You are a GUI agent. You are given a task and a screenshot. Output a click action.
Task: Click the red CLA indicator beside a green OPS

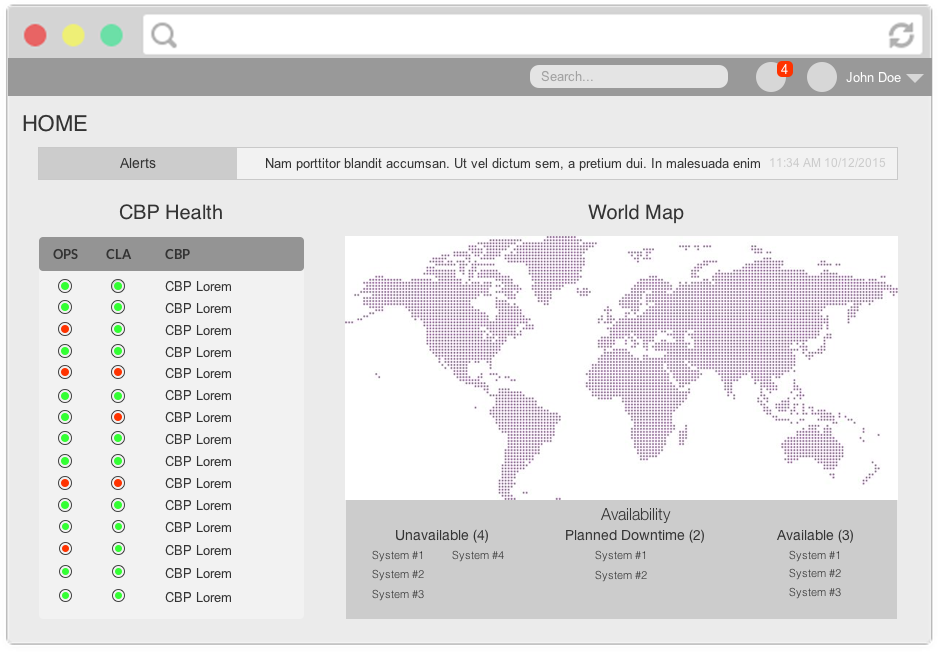tap(118, 417)
